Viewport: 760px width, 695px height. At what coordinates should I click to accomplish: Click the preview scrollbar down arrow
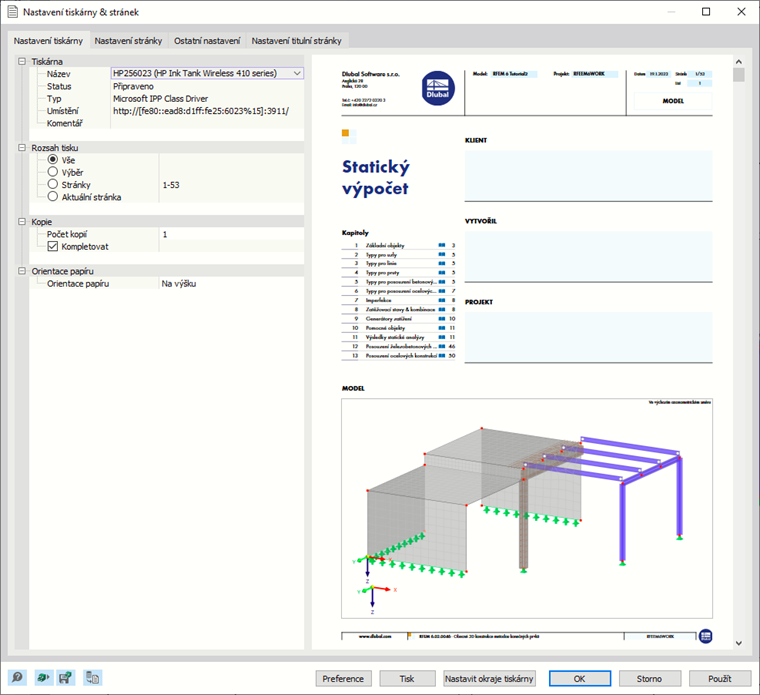(x=739, y=643)
